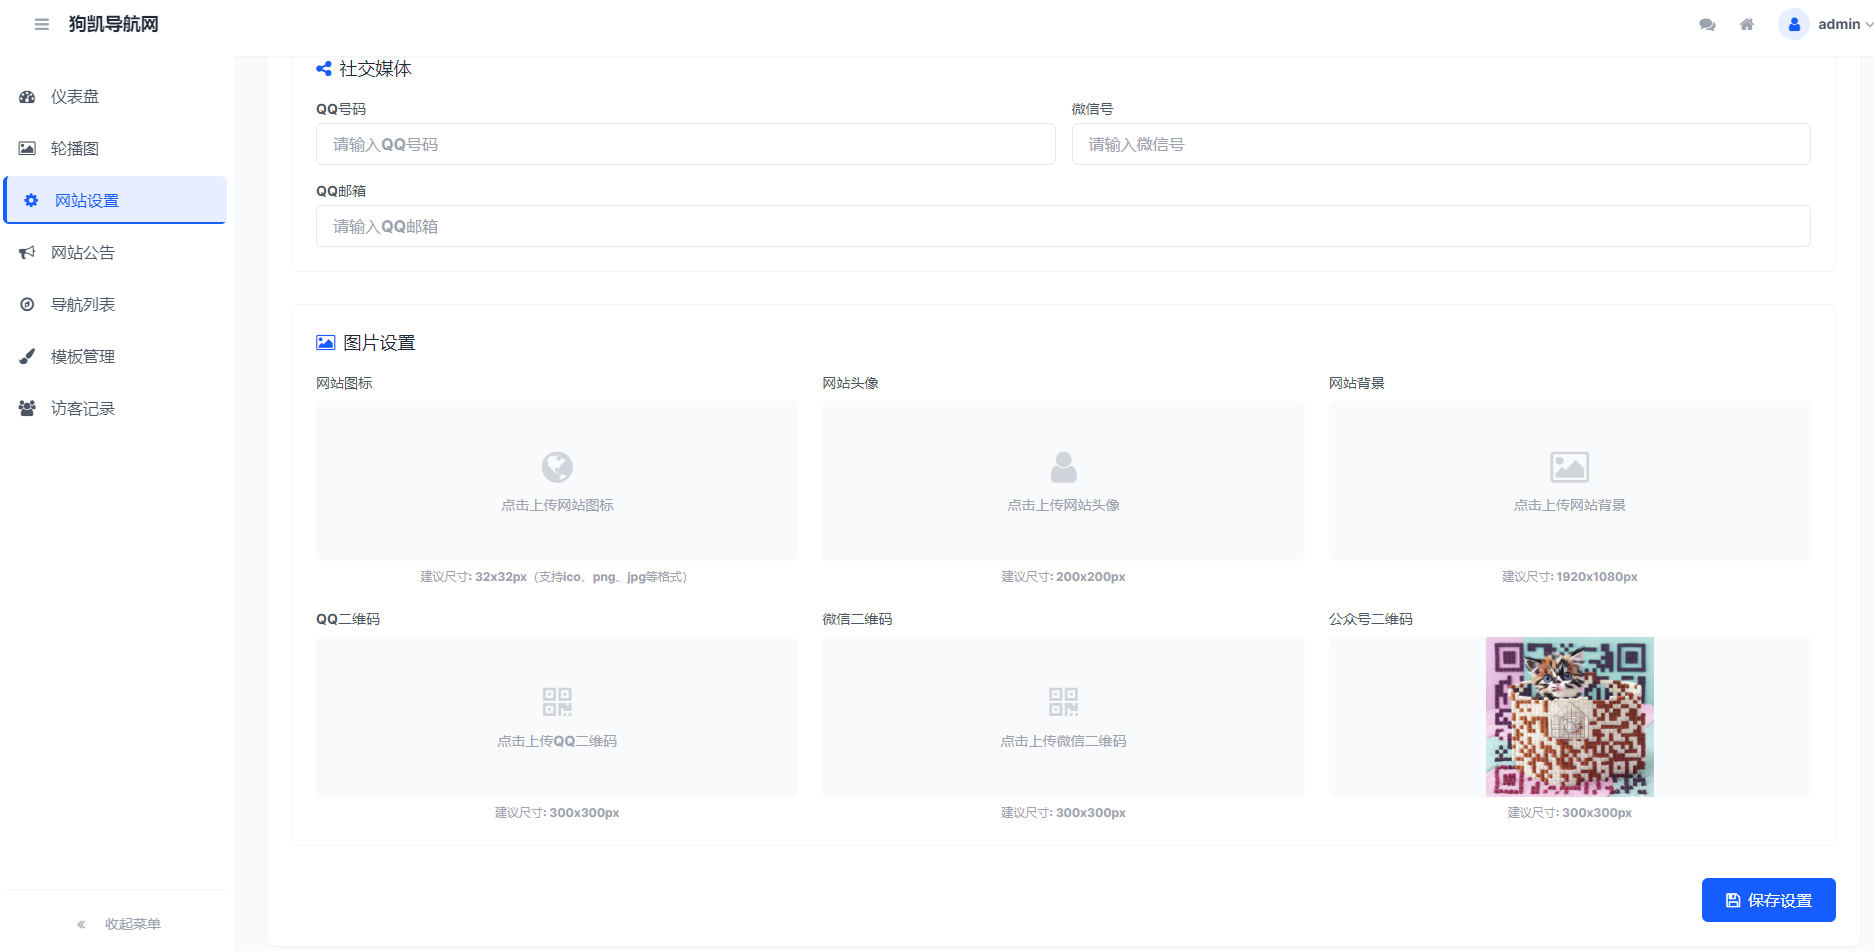1874x951 pixels.
Task: Click the home icon in header
Action: pyautogui.click(x=1747, y=24)
